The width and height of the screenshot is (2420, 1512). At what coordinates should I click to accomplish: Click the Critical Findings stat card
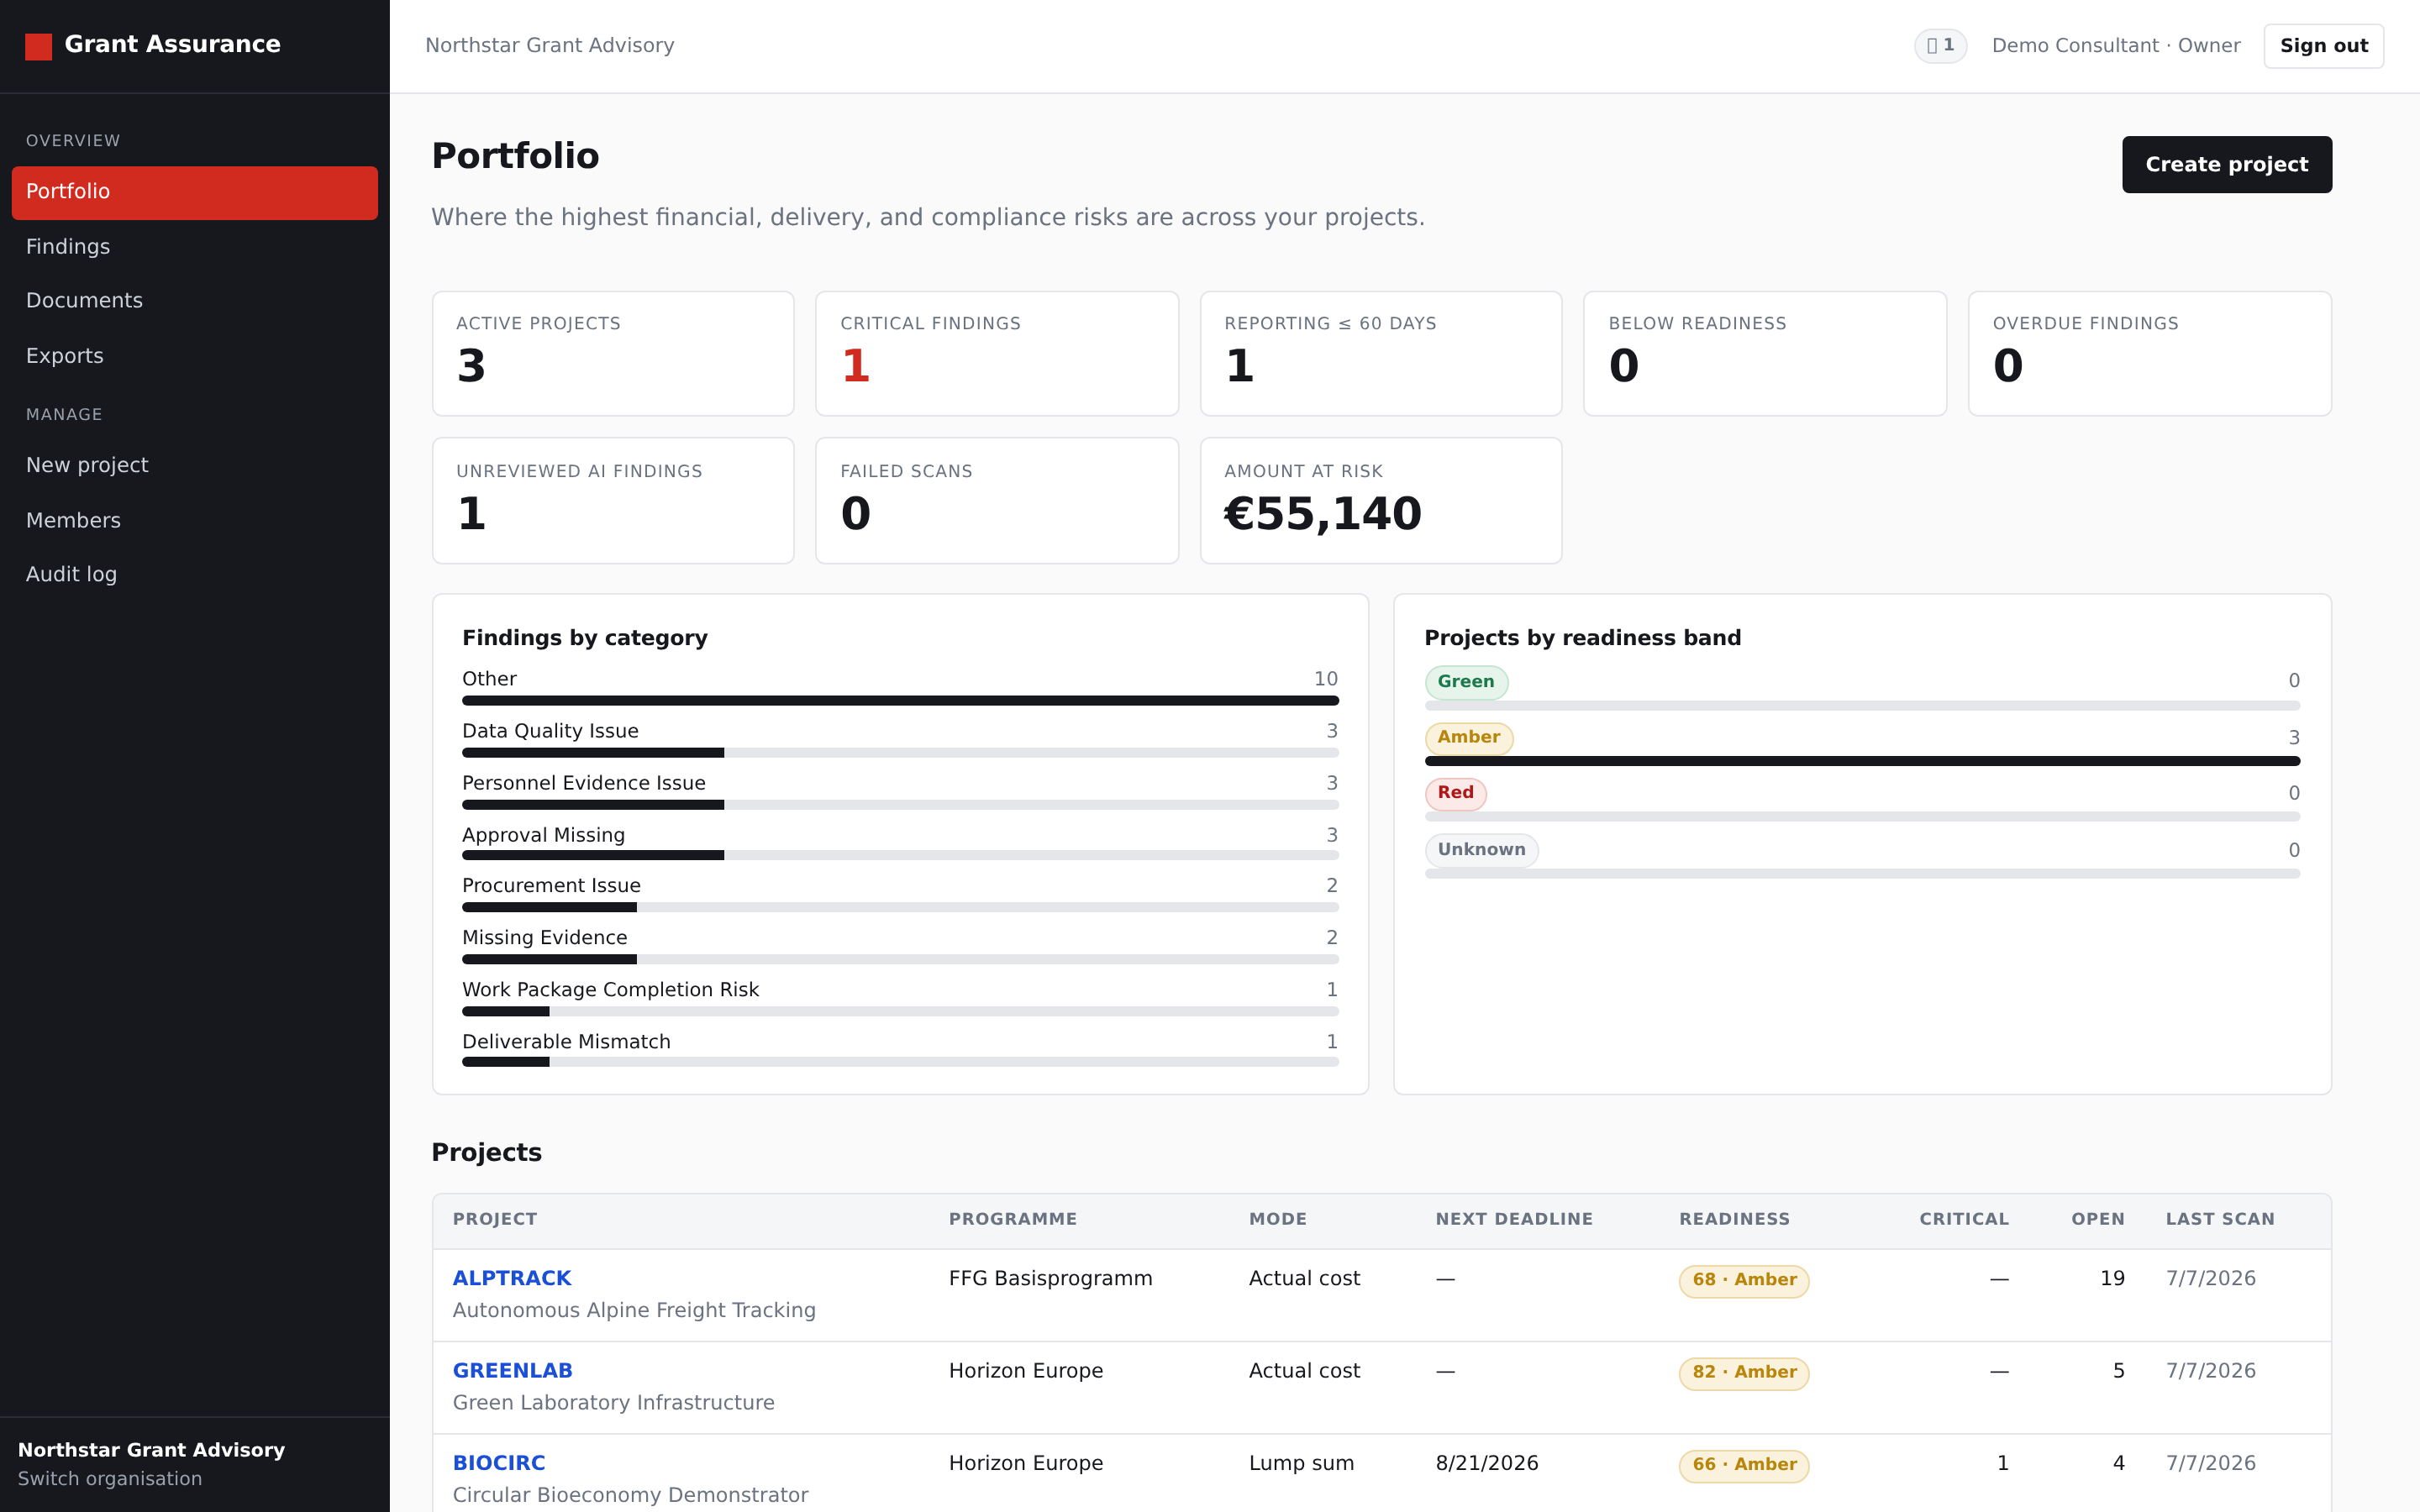click(997, 354)
